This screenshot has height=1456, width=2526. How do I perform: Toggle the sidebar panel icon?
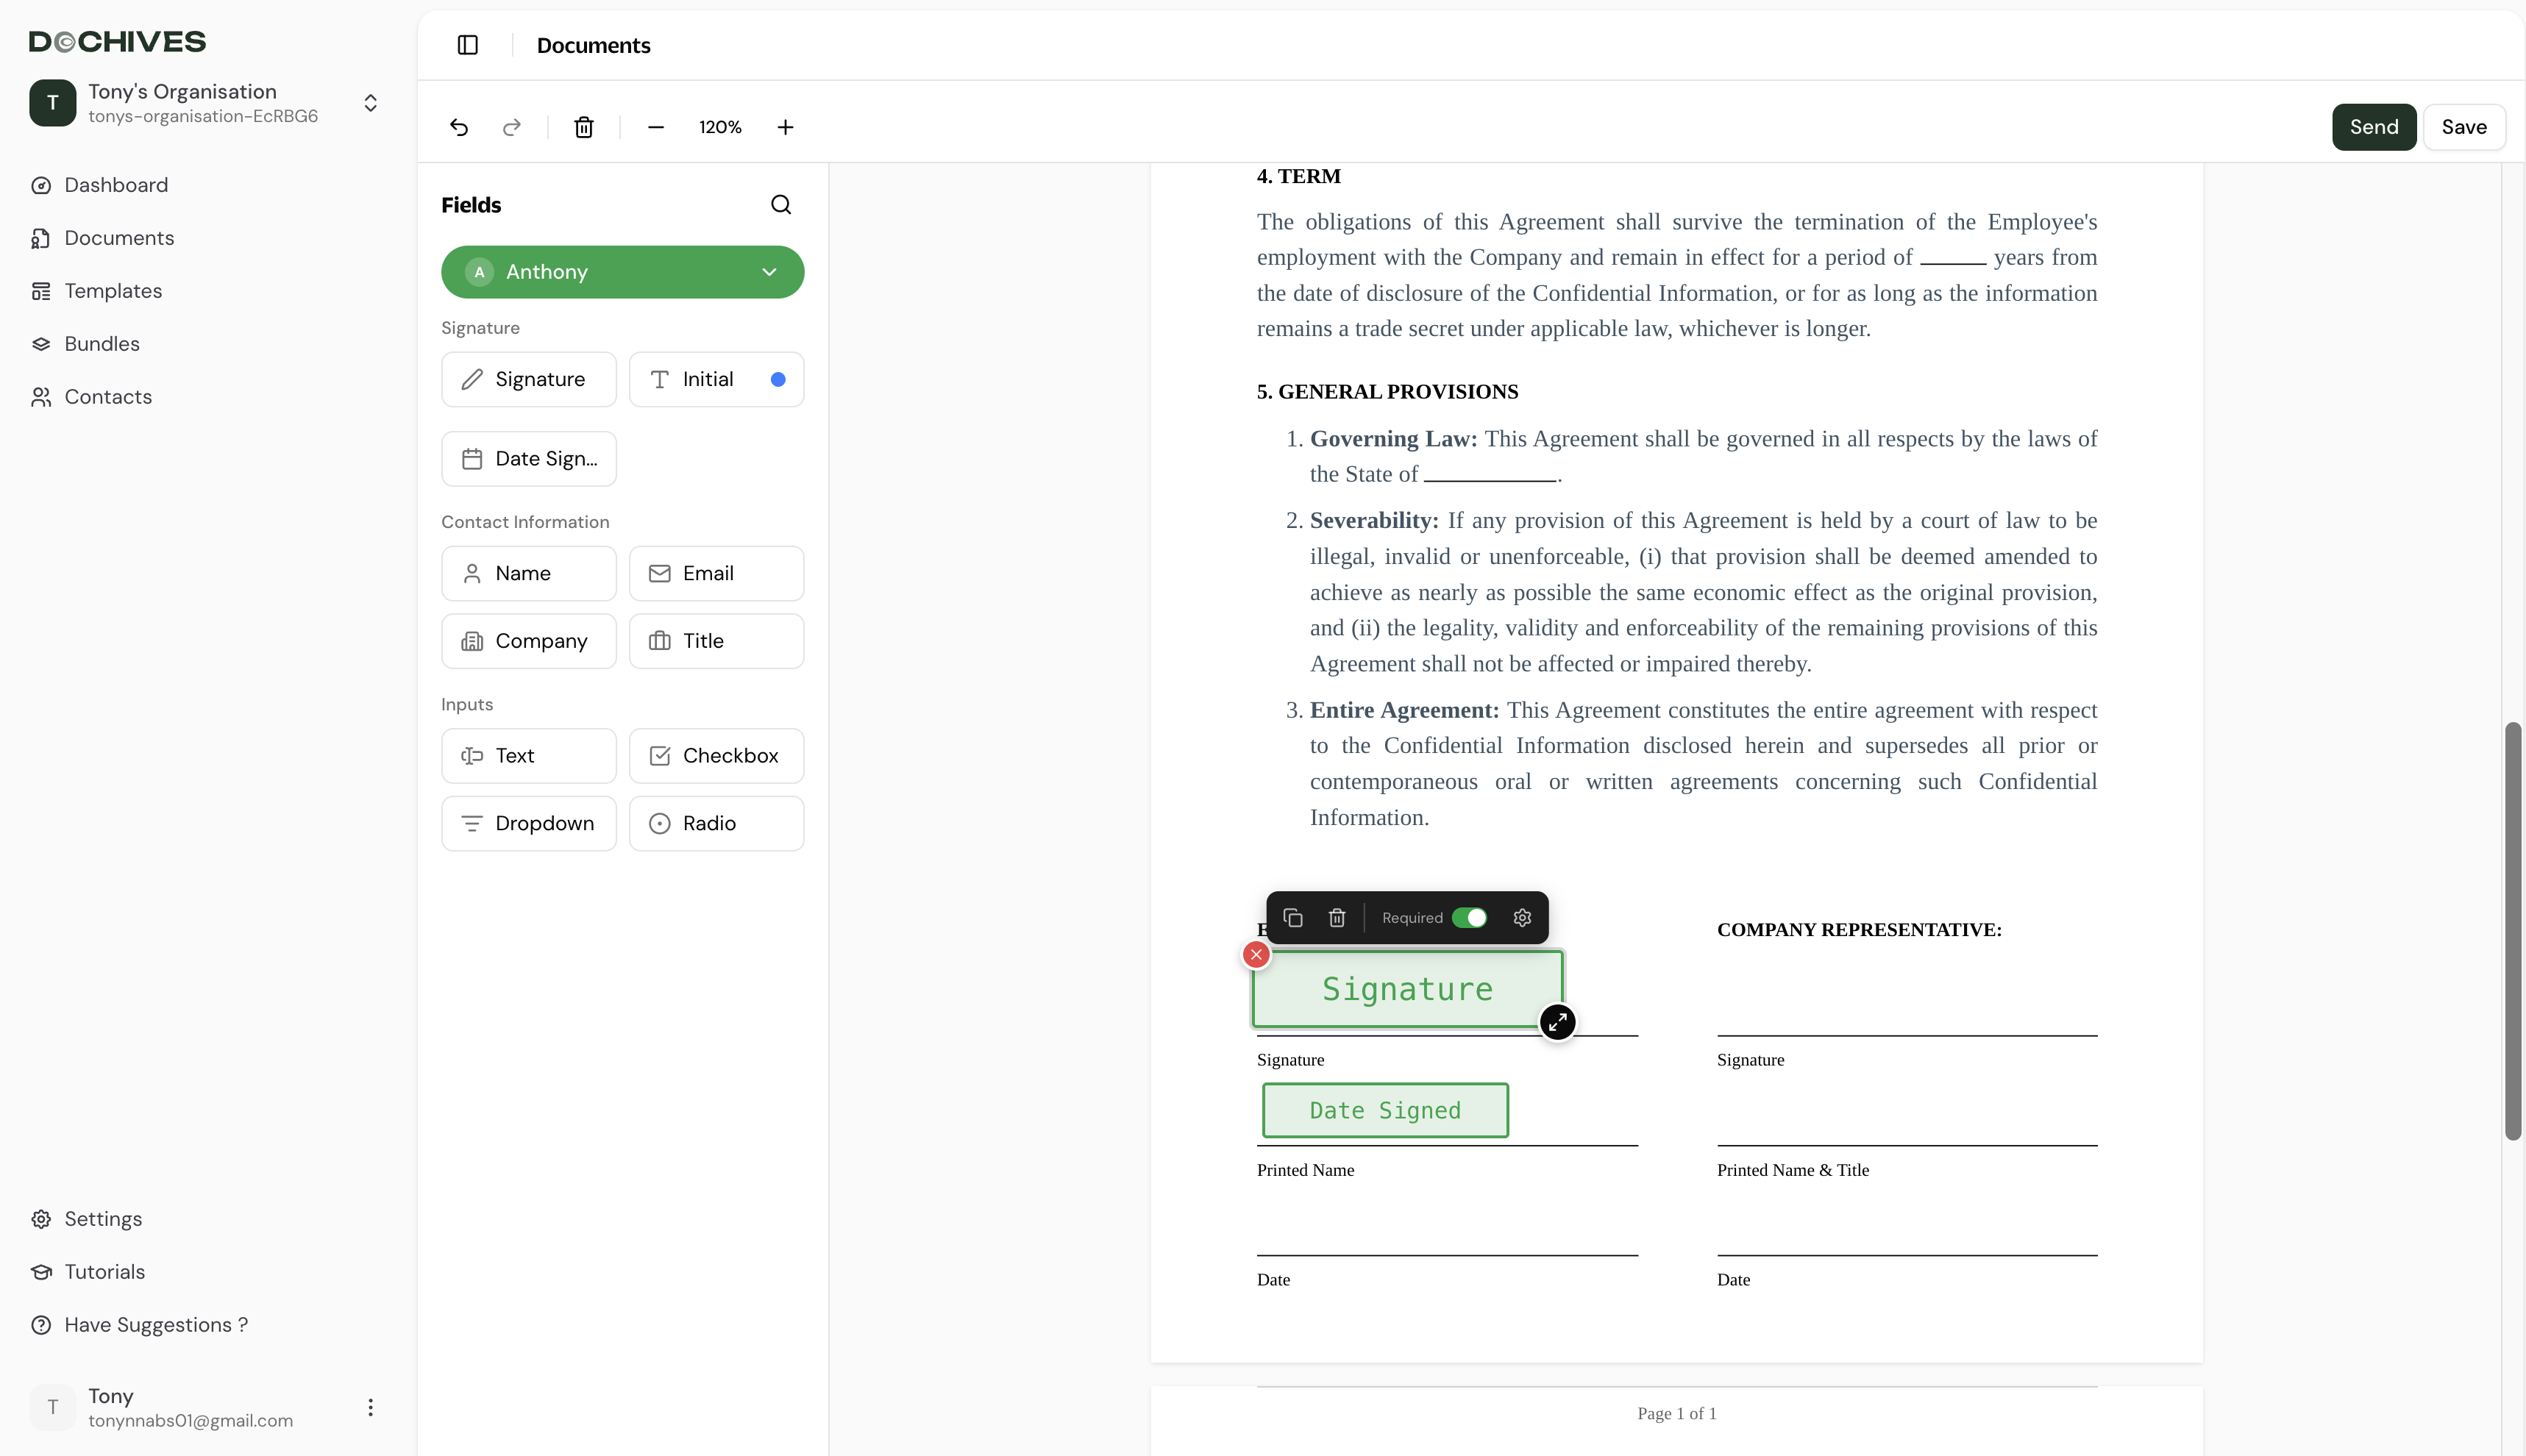click(467, 45)
